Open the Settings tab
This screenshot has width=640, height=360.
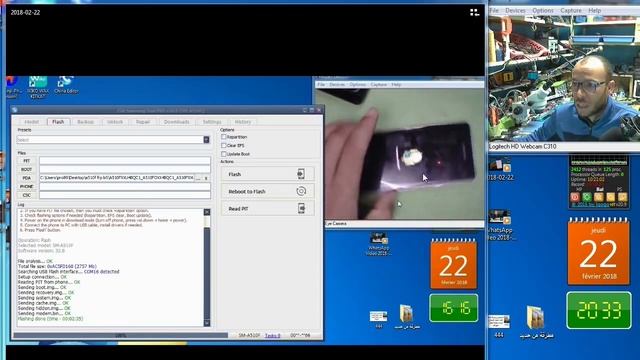coord(212,122)
